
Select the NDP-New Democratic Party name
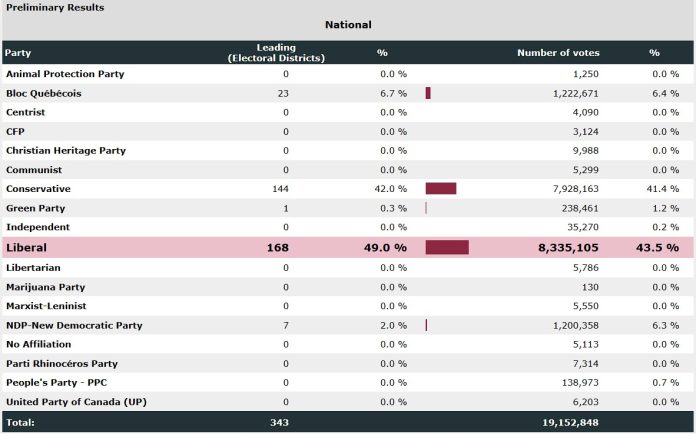coord(74,325)
